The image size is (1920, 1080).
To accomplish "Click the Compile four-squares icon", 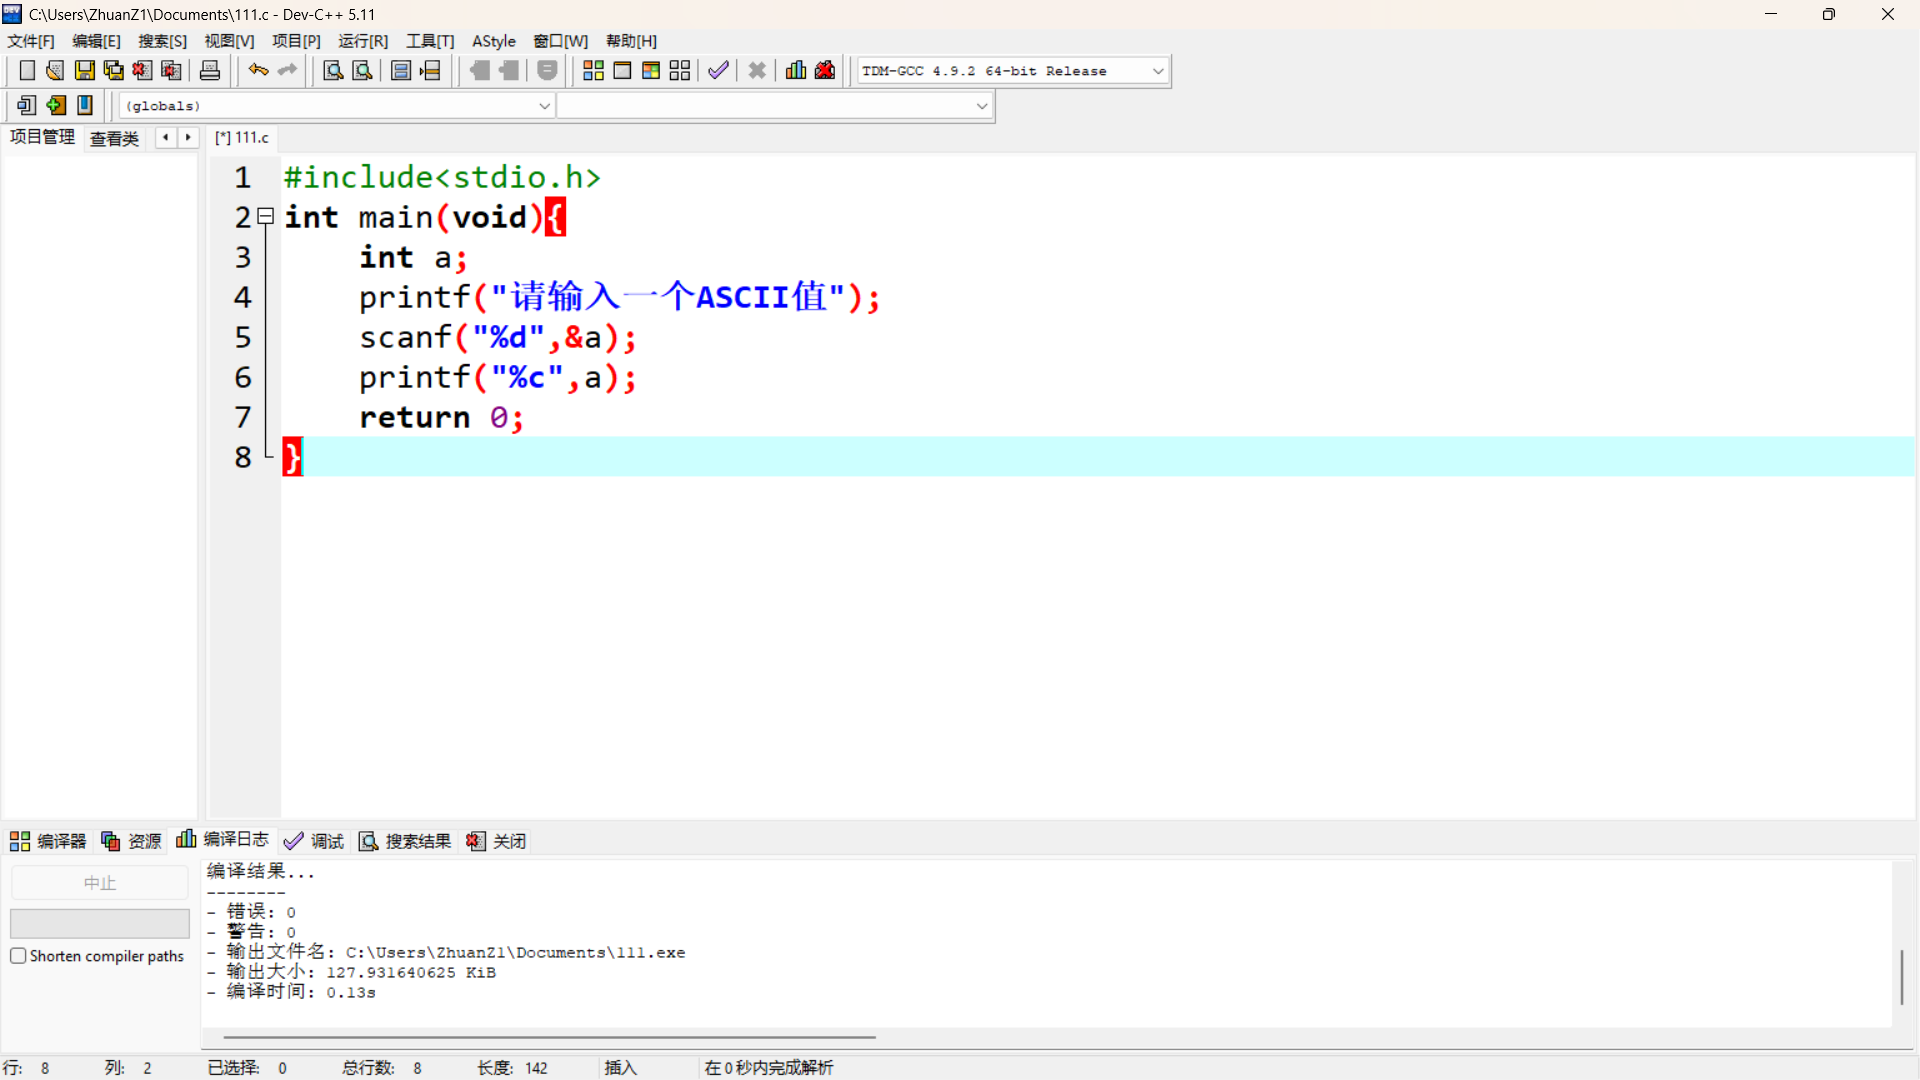I will [593, 70].
